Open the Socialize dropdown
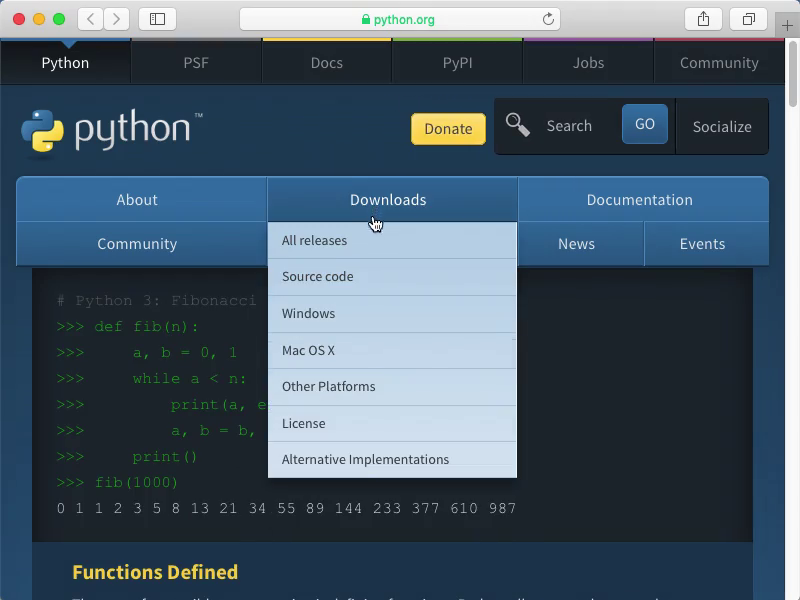 [x=721, y=127]
